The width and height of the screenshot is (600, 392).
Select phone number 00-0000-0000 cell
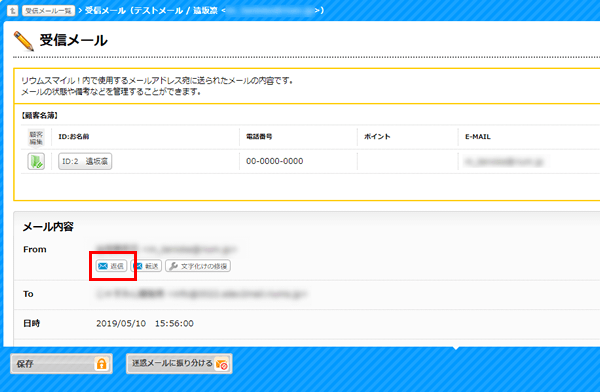click(x=274, y=161)
